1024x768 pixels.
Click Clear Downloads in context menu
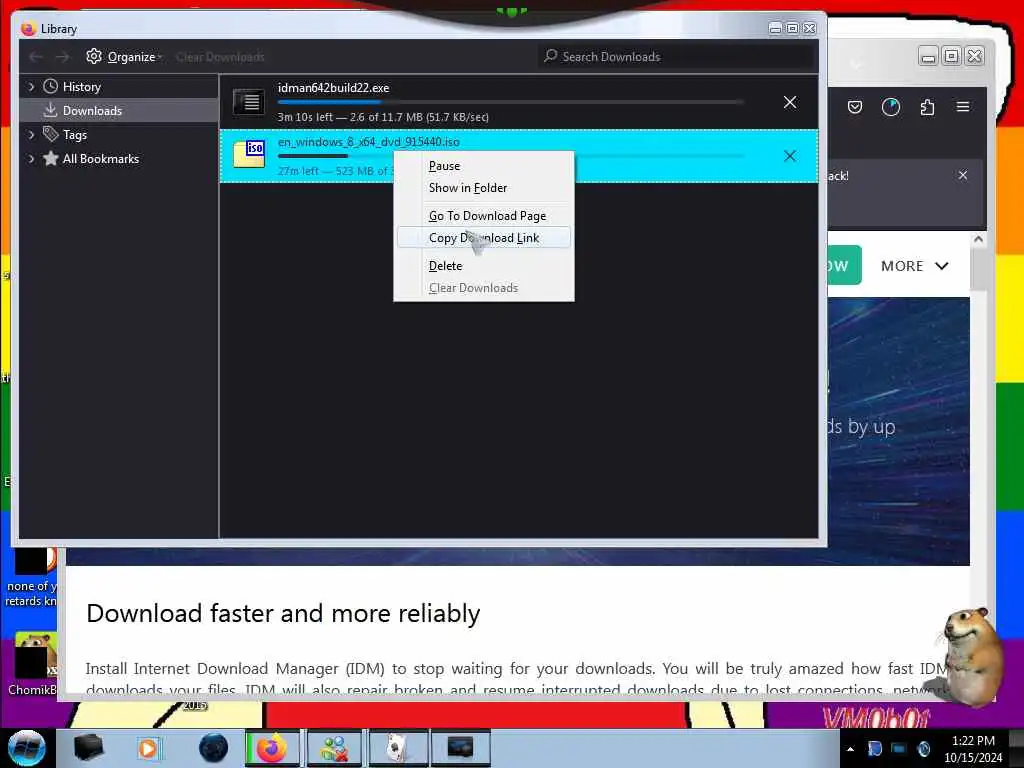(x=483, y=288)
